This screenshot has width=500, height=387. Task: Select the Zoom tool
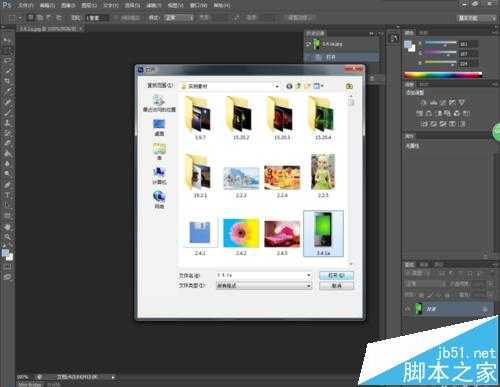click(x=7, y=237)
